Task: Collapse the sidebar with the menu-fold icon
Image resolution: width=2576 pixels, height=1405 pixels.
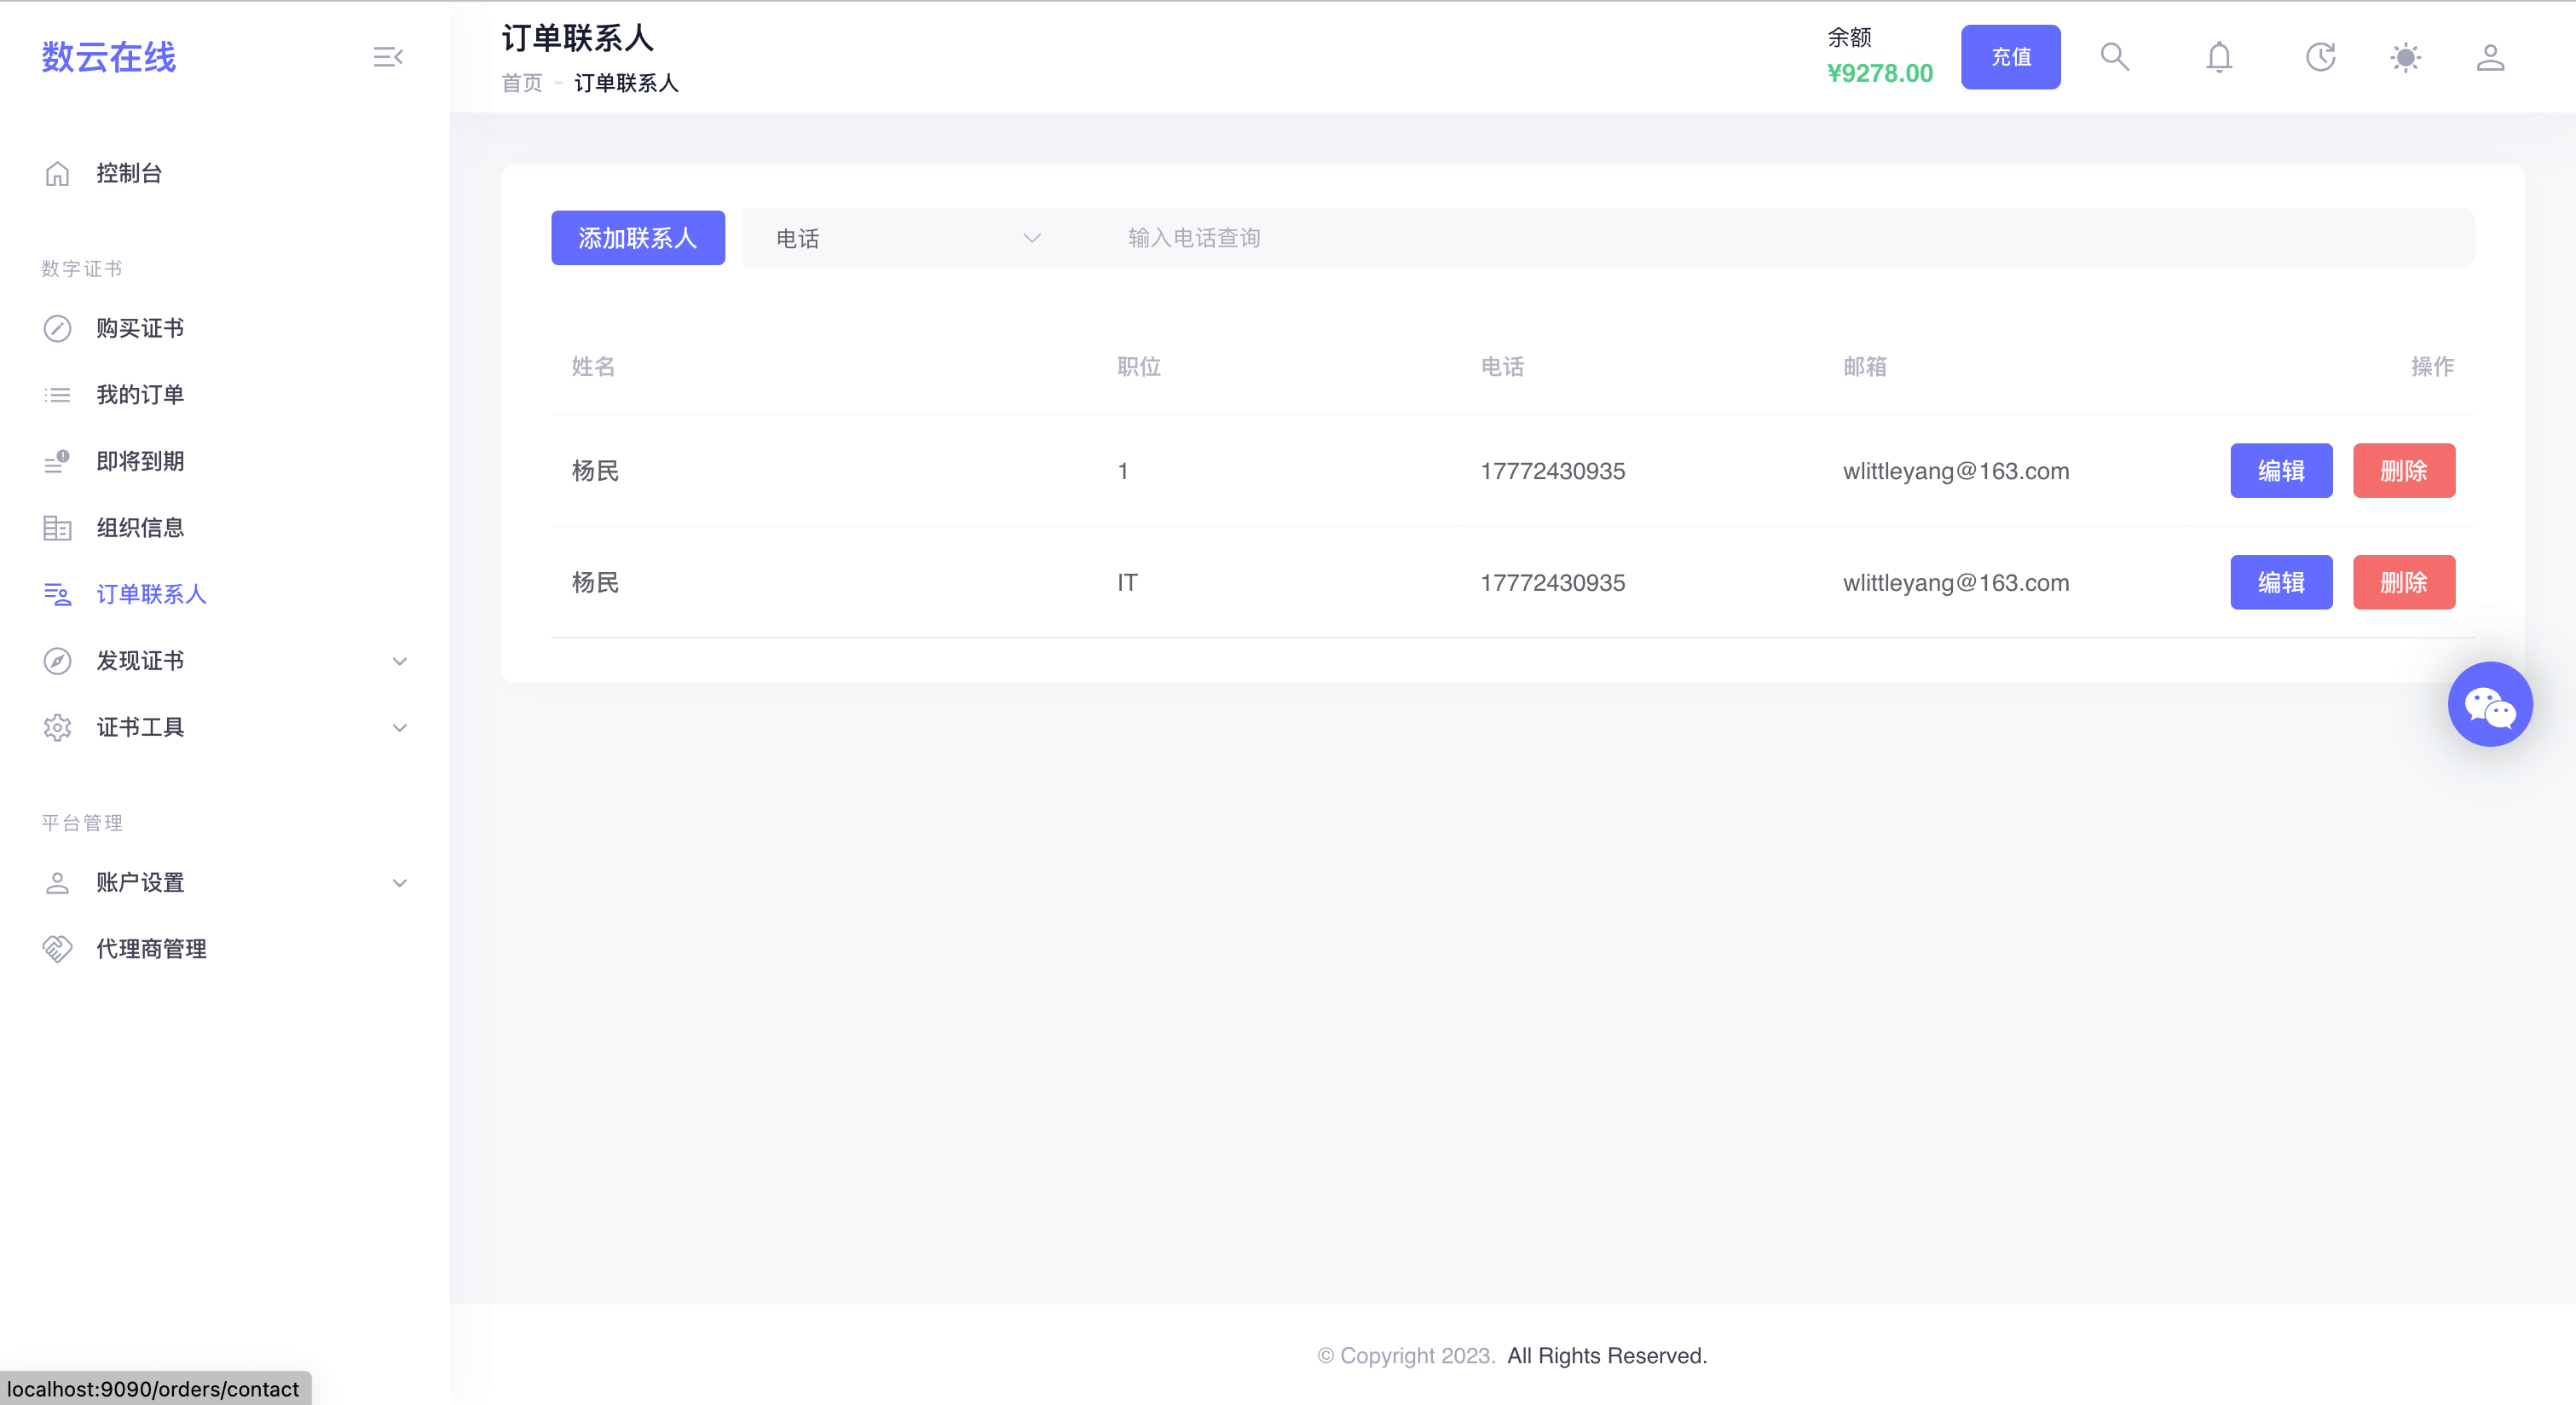Action: point(387,57)
